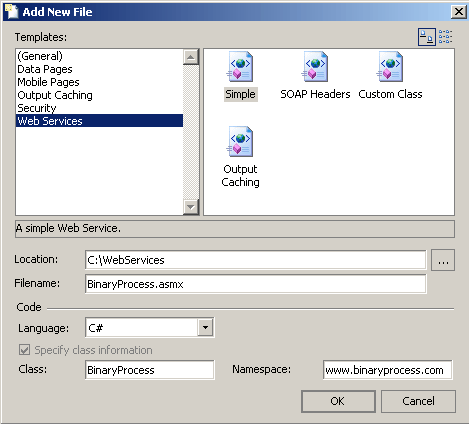Open the Language dropdown
The image size is (469, 424).
[x=205, y=328]
